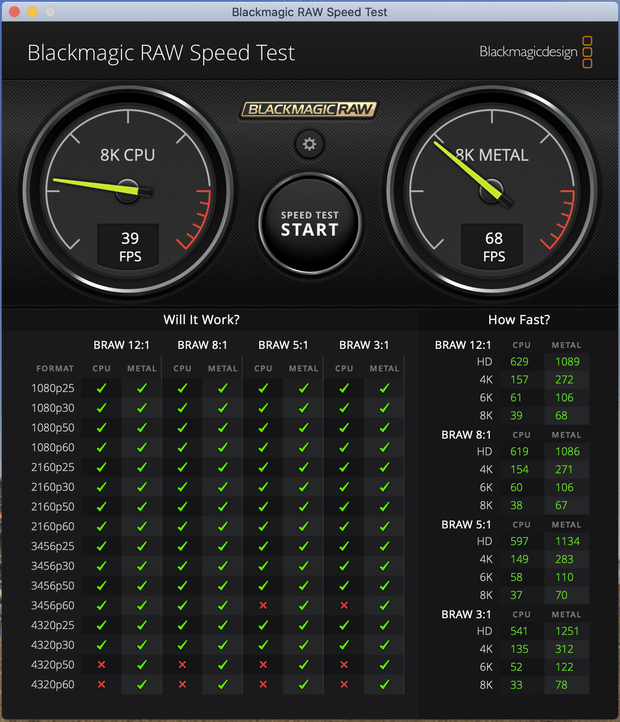This screenshot has height=722, width=620.
Task: Click the red X for 3456p60 BRAW 3:1 CPU
Action: (344, 605)
